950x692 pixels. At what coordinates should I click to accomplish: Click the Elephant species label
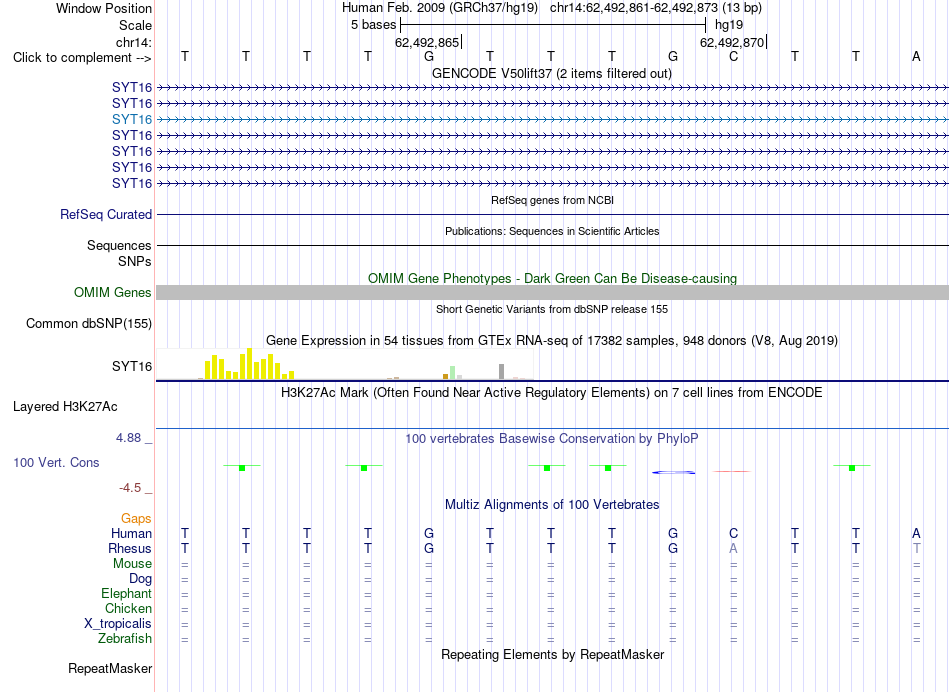126,594
